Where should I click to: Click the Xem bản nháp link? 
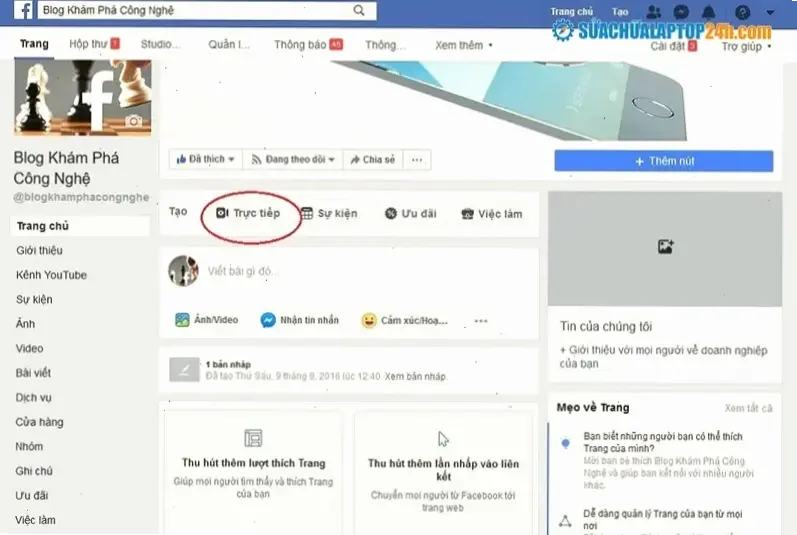(415, 376)
